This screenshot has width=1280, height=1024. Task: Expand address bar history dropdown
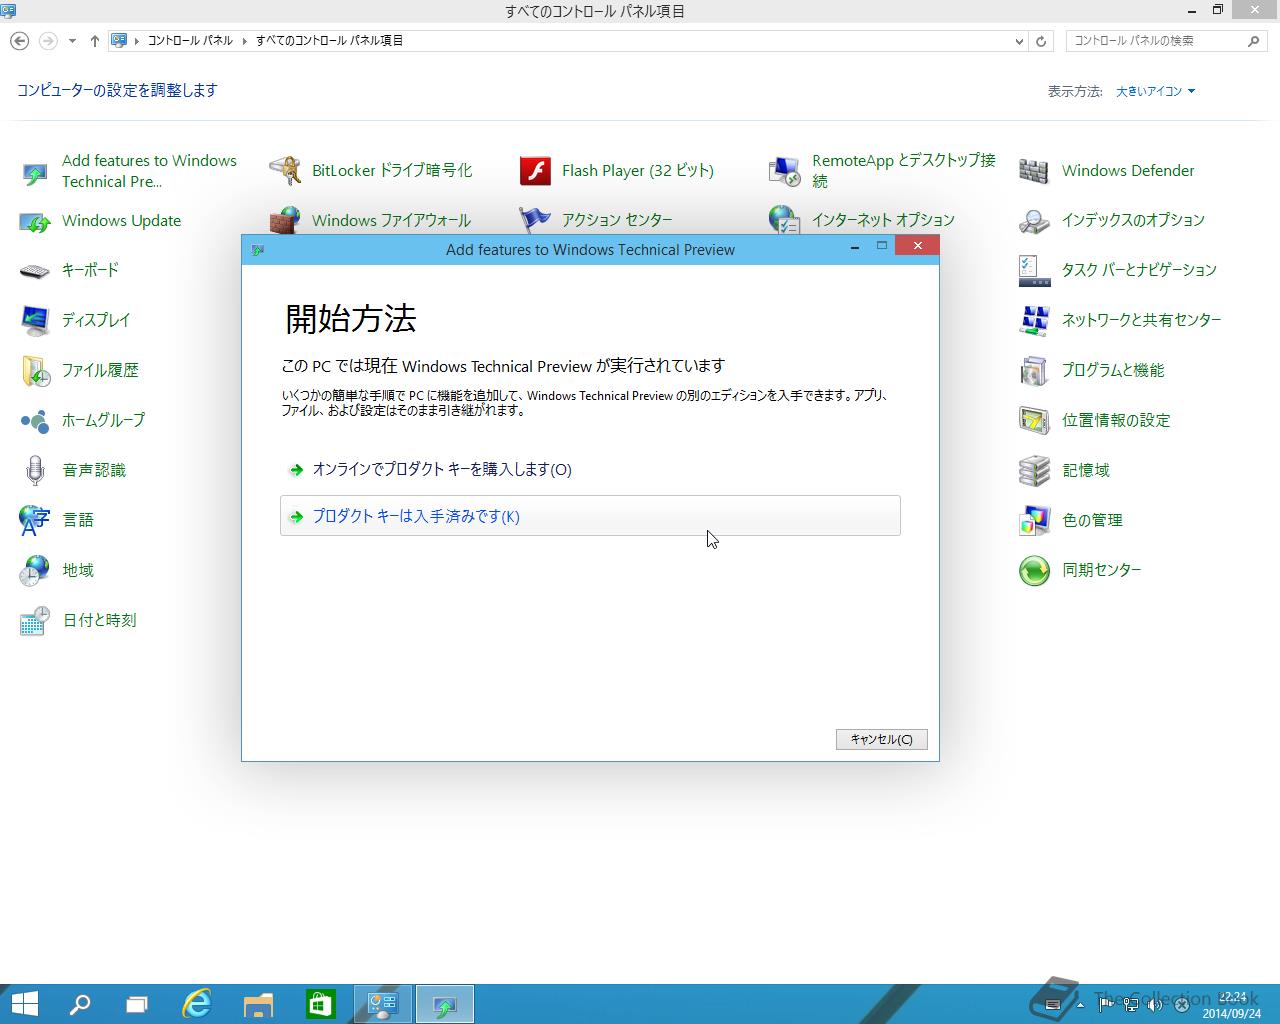point(1019,41)
